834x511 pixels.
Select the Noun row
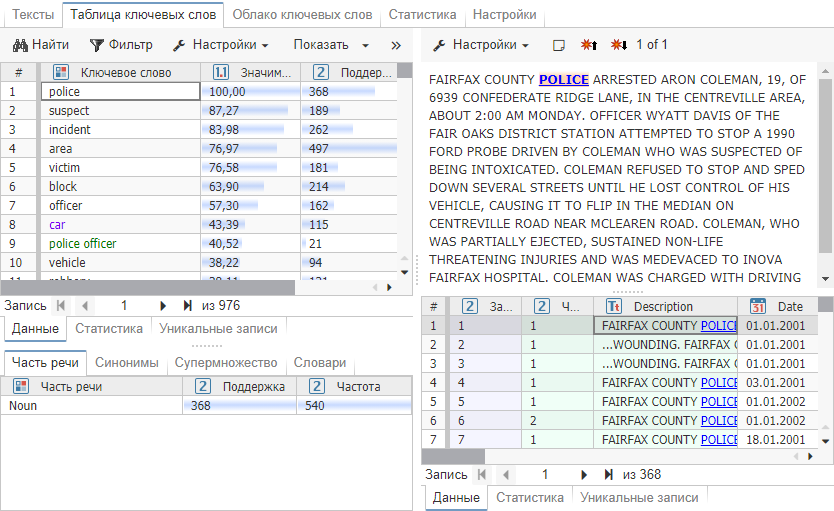pyautogui.click(x=206, y=406)
